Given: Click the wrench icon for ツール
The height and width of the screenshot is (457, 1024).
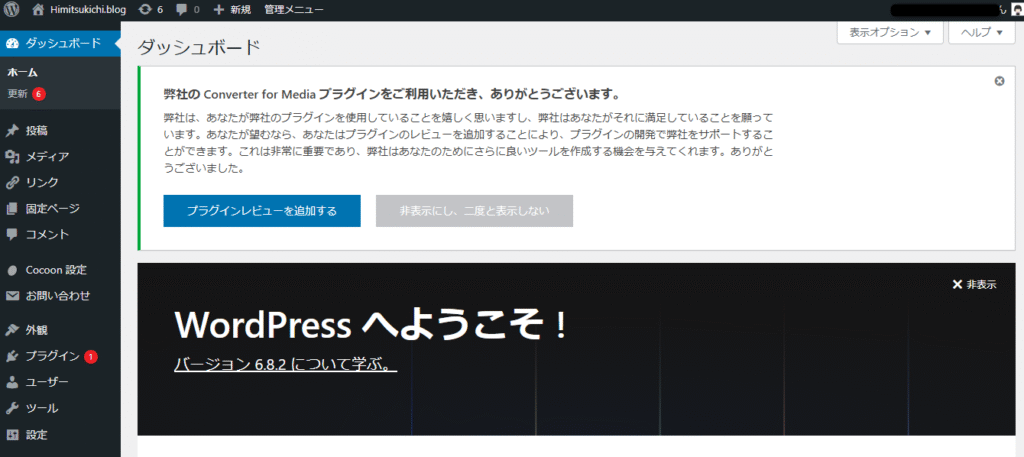Looking at the screenshot, I should click(x=12, y=409).
